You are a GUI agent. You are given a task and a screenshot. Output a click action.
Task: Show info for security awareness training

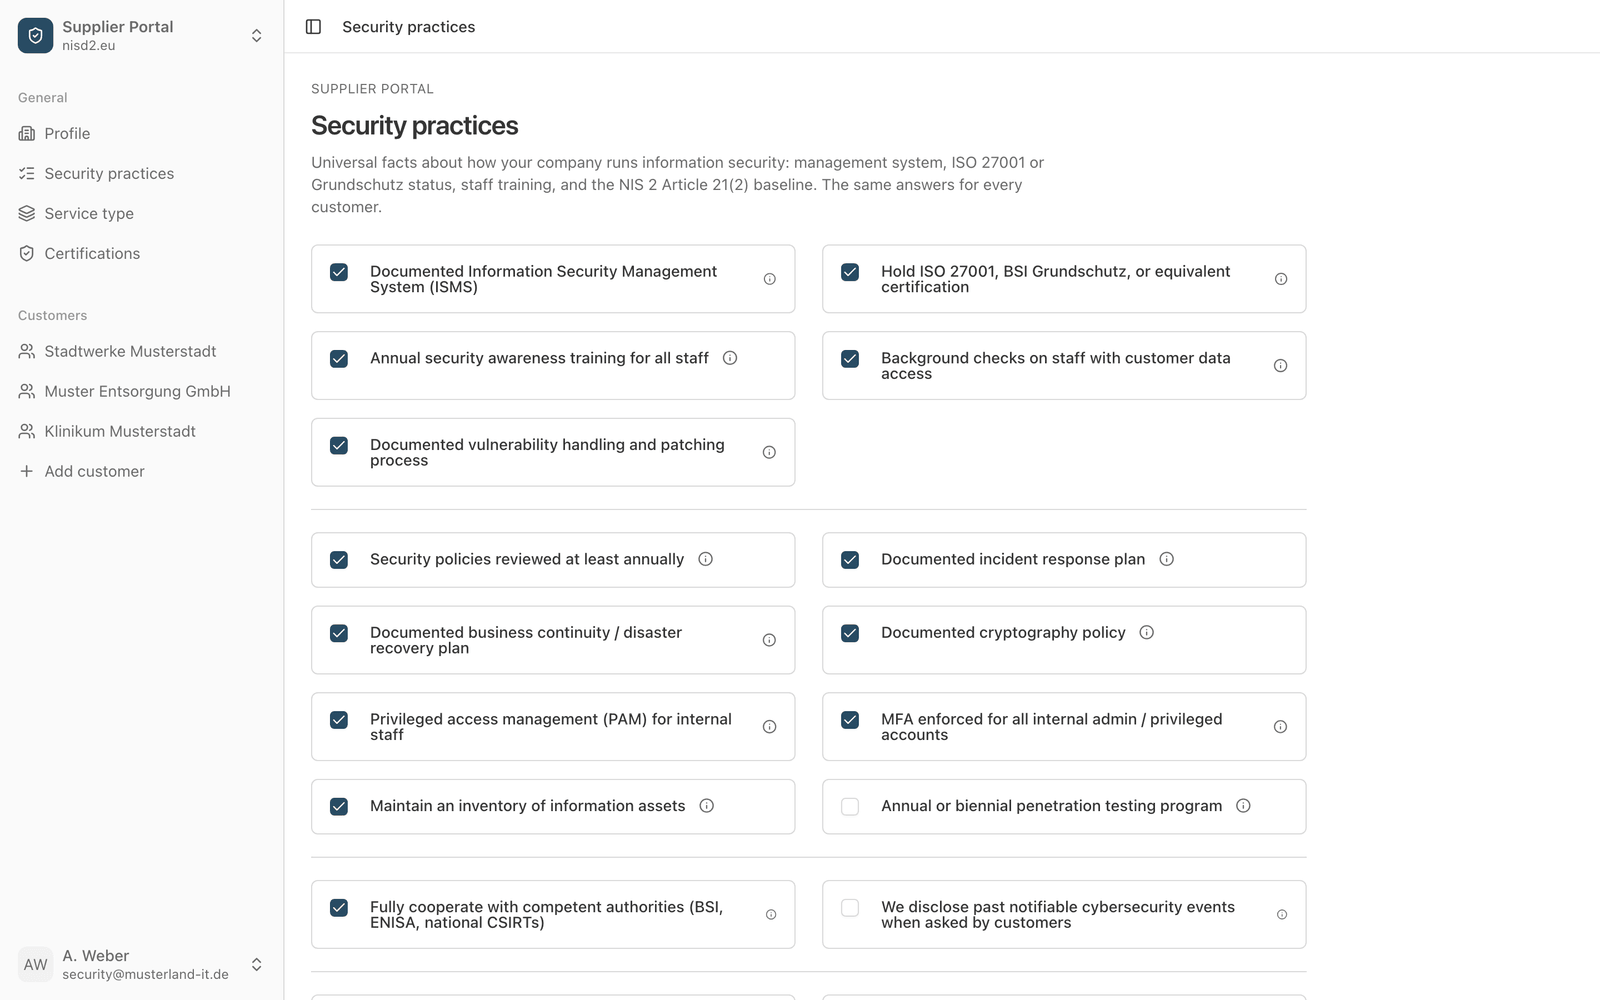point(730,358)
